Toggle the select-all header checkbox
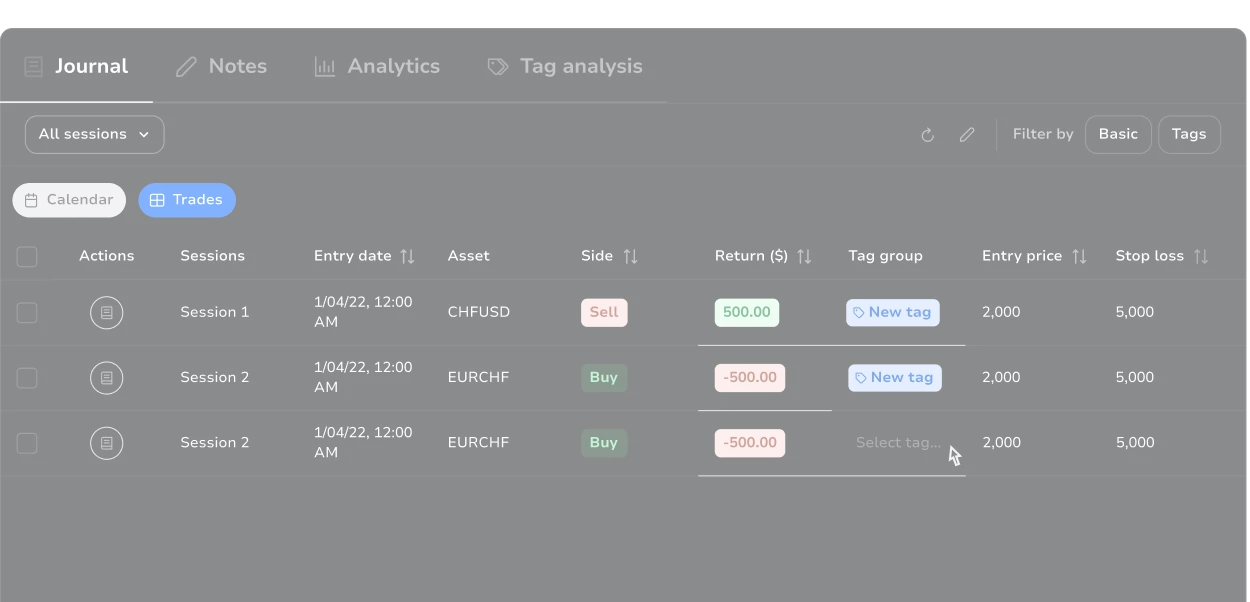The height and width of the screenshot is (602, 1250). pyautogui.click(x=27, y=257)
